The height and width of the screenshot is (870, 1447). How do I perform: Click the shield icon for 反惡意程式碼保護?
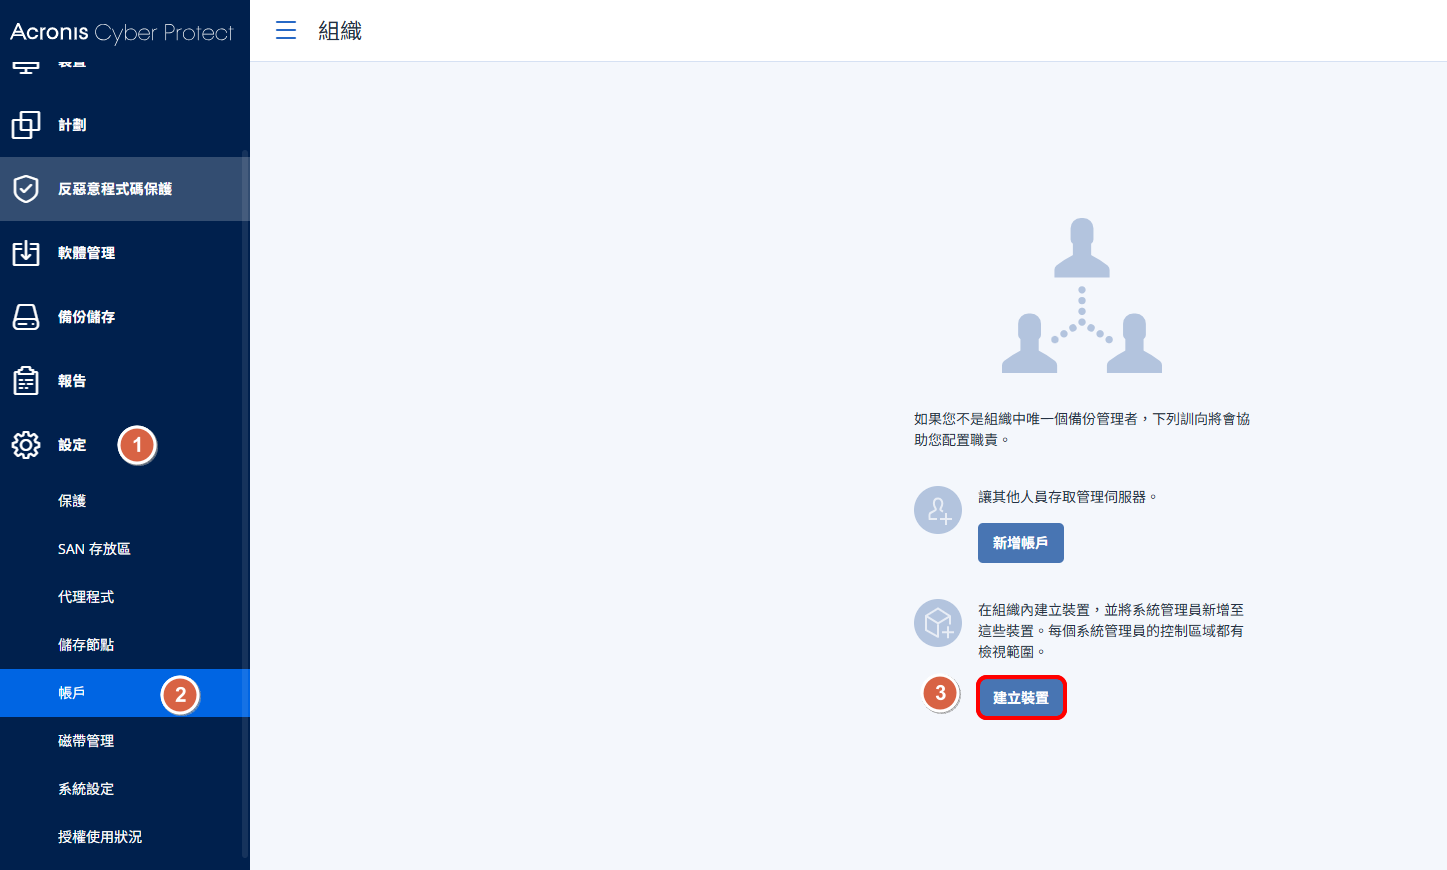point(26,189)
